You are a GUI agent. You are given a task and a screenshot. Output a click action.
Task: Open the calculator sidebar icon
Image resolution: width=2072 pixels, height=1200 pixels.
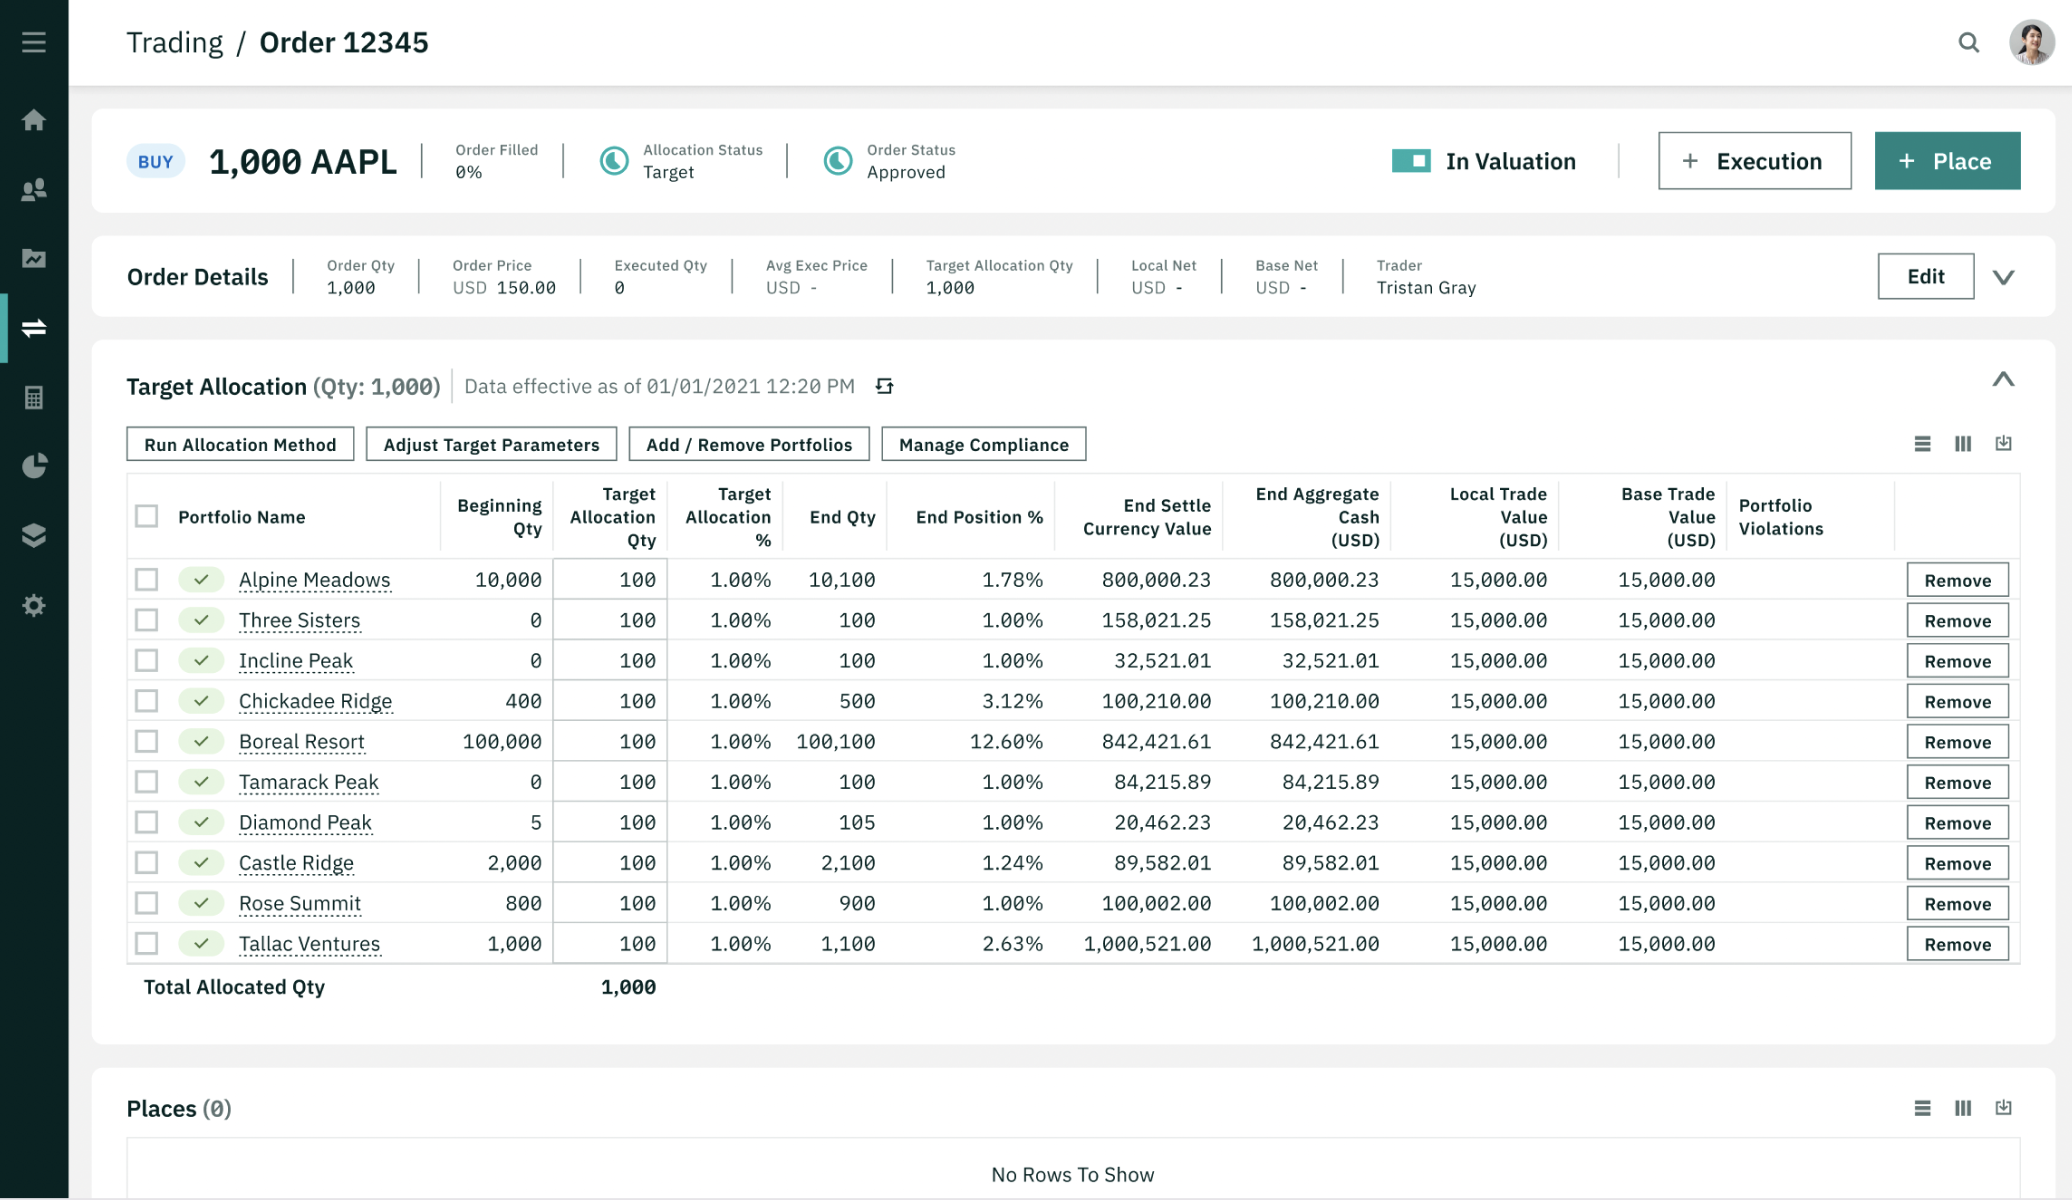click(x=34, y=397)
